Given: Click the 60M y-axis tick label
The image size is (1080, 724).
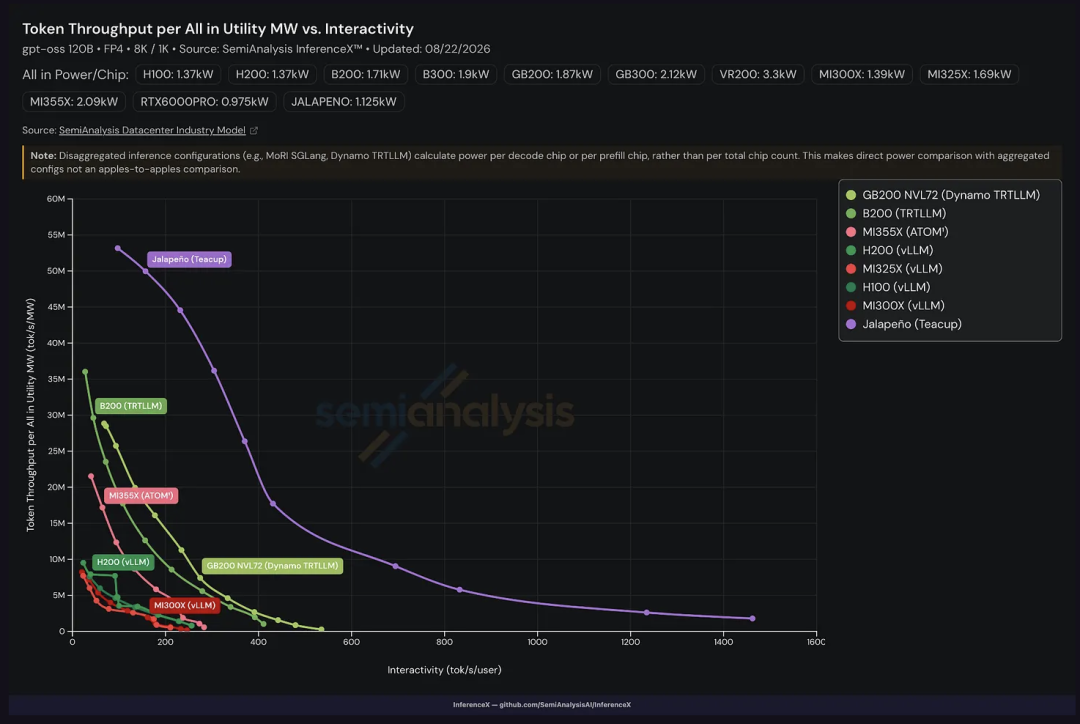Looking at the screenshot, I should 56,199.
